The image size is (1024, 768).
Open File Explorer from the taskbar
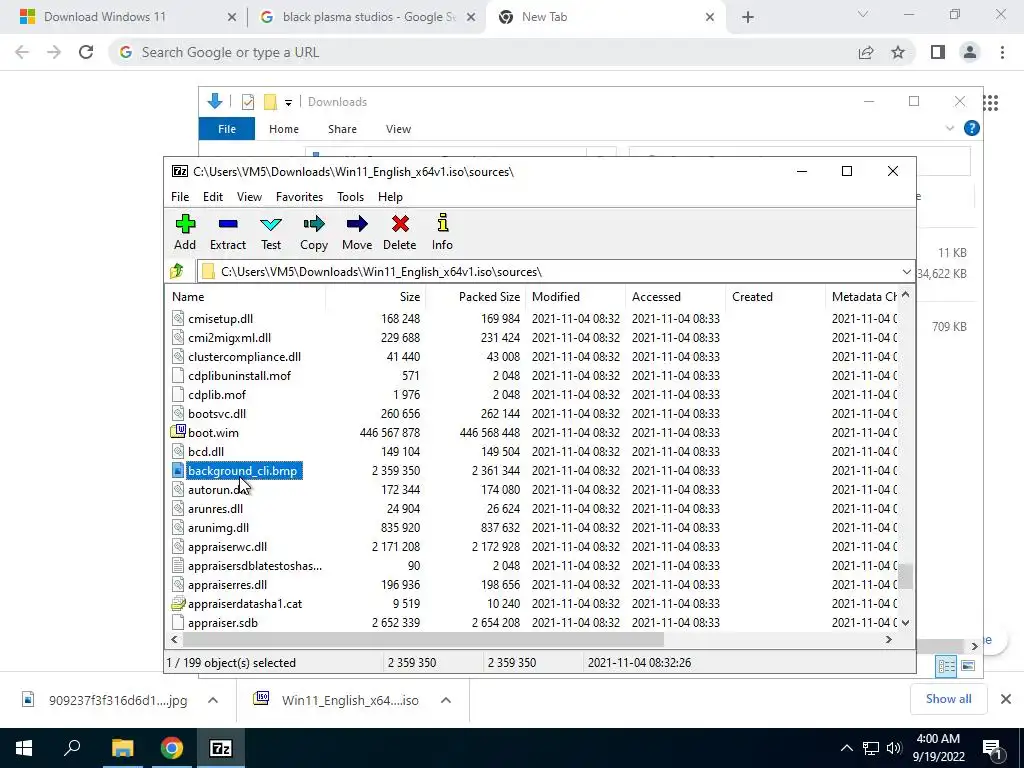122,748
